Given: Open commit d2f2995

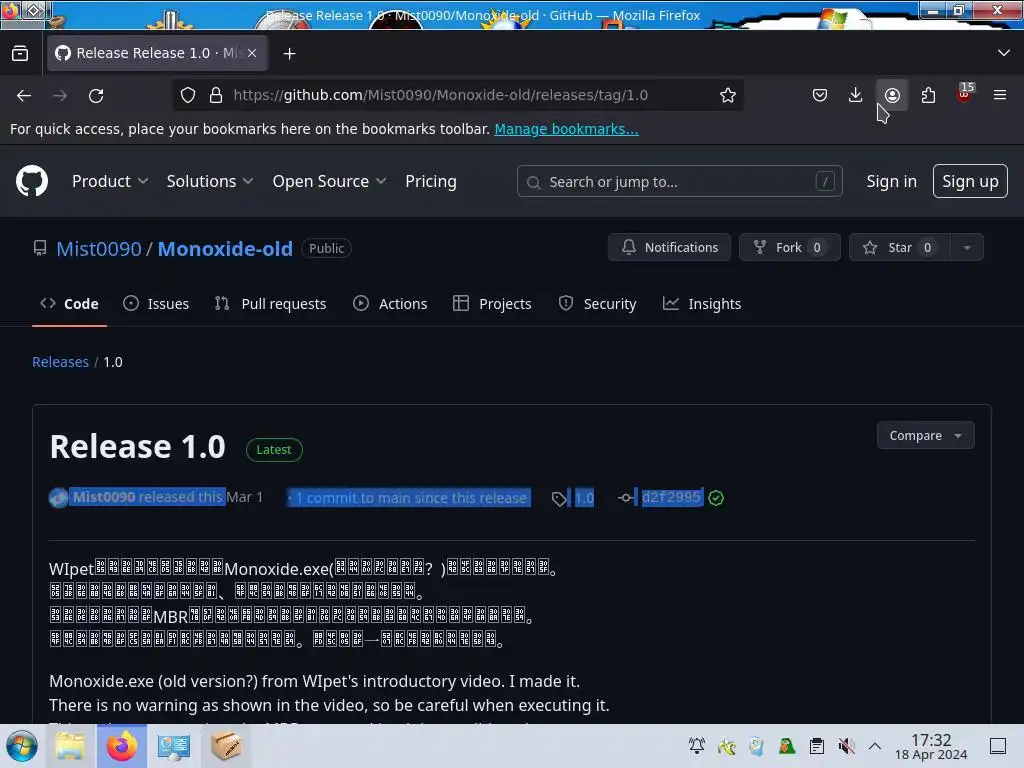Looking at the screenshot, I should coord(671,498).
